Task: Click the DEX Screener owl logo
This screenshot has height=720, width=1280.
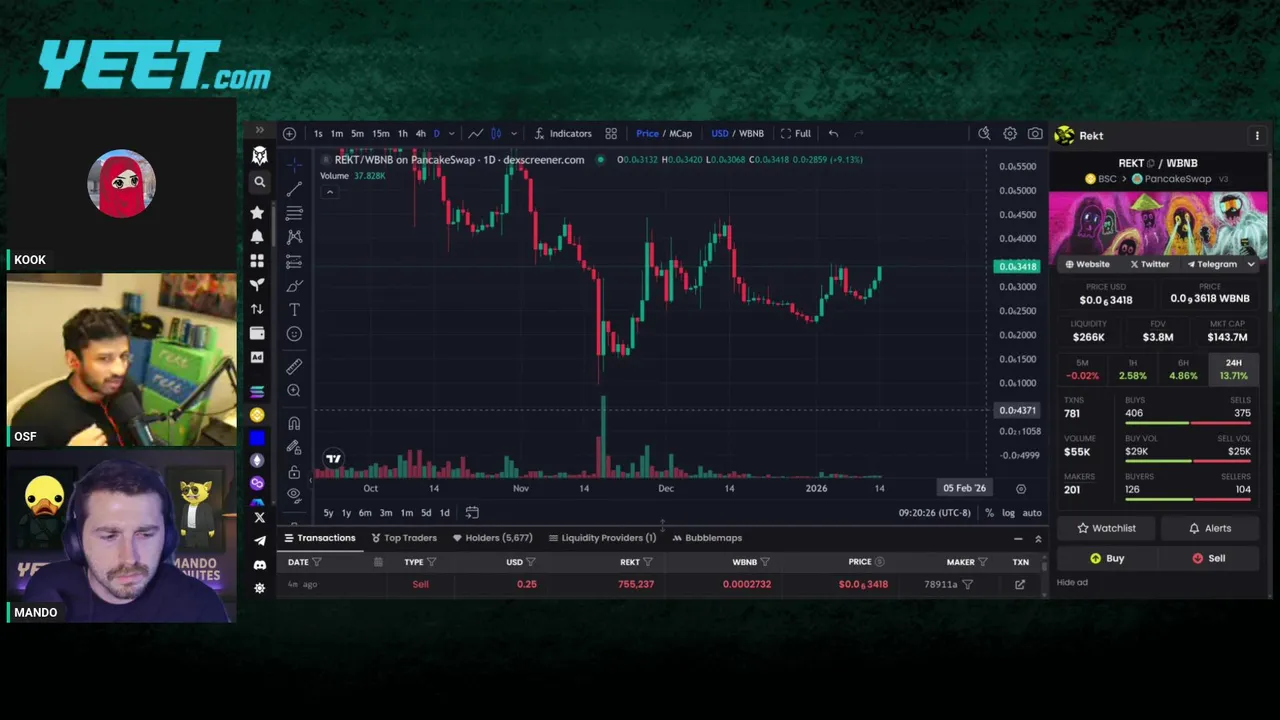Action: [259, 156]
